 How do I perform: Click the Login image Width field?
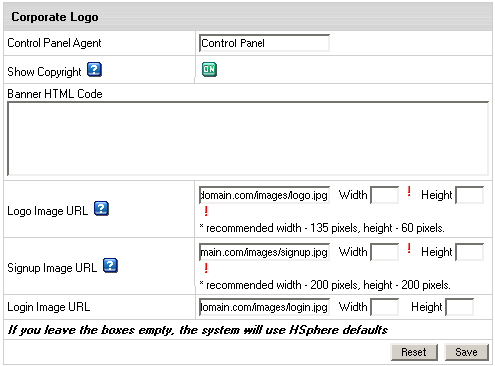(x=385, y=307)
